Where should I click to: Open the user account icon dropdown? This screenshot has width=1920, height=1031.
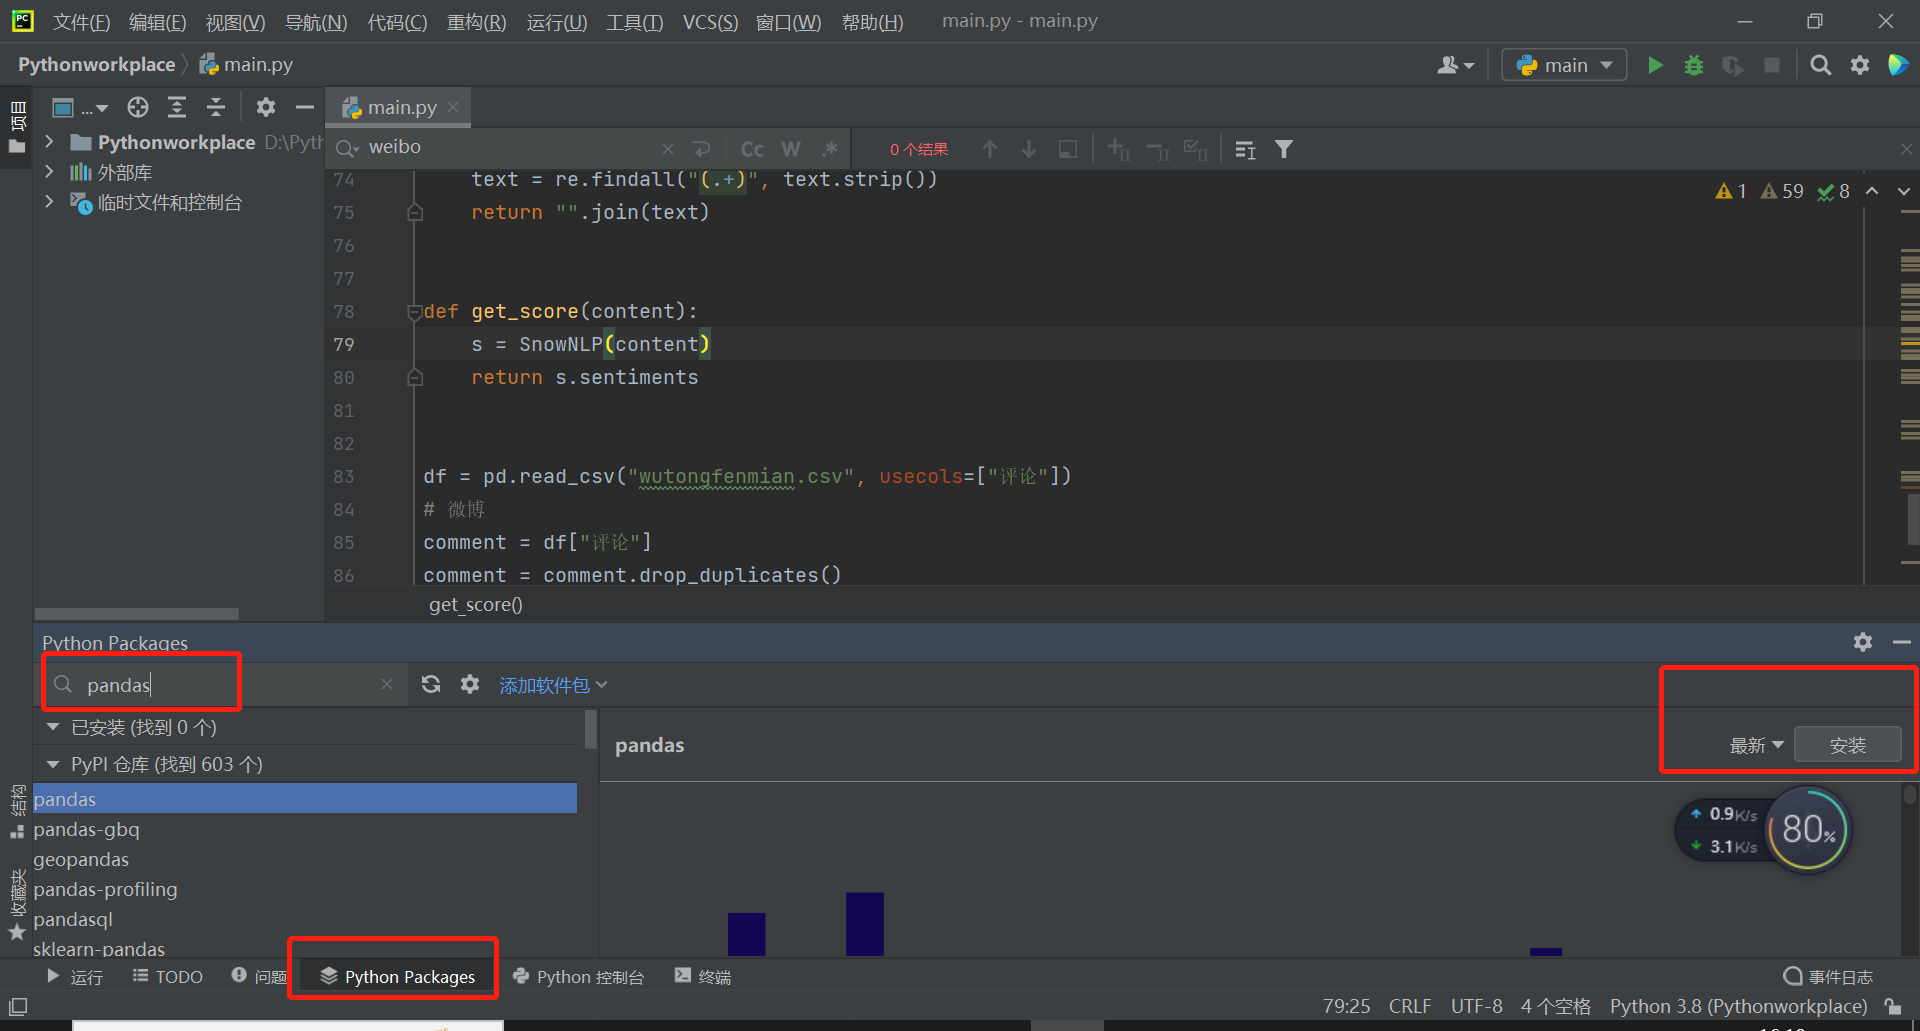point(1455,65)
